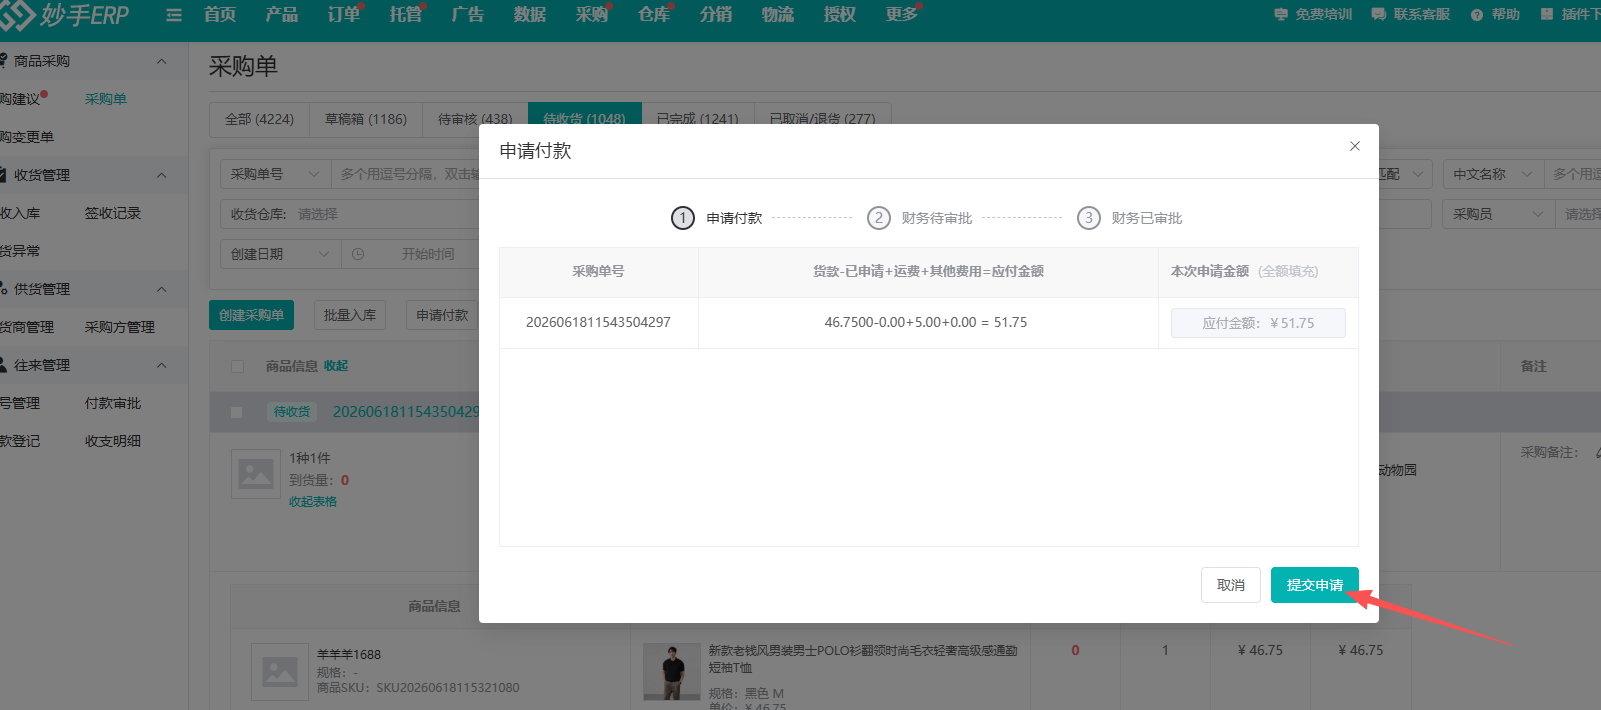Switch to the 已取消/退货 (277) tab
Screen dimensions: 1601x710
point(822,119)
